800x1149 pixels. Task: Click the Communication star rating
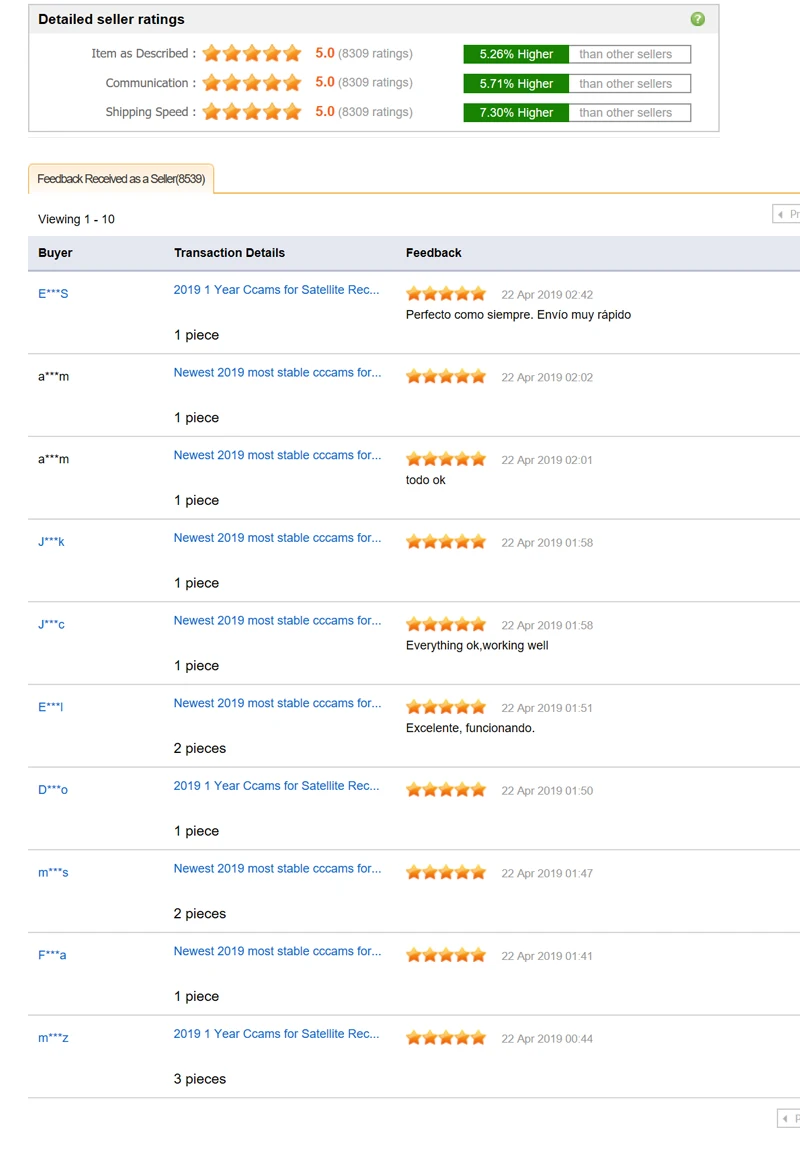[252, 83]
